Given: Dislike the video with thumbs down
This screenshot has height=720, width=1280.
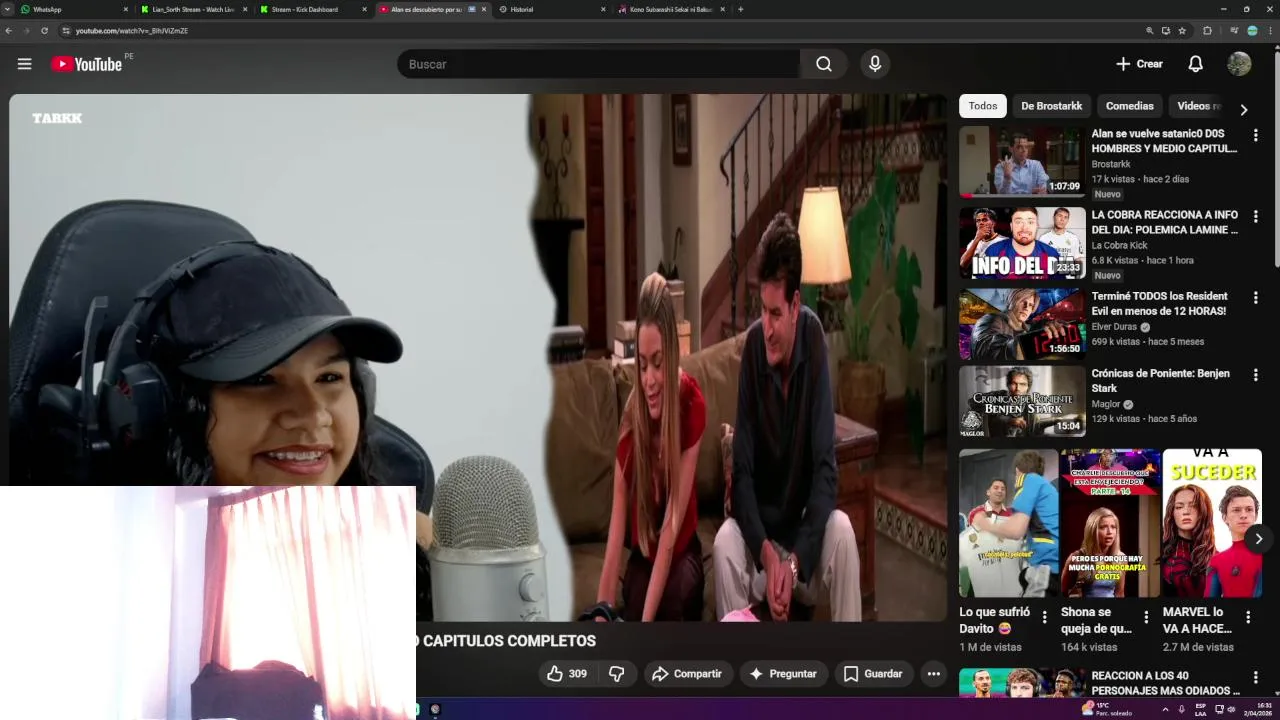Looking at the screenshot, I should point(617,674).
